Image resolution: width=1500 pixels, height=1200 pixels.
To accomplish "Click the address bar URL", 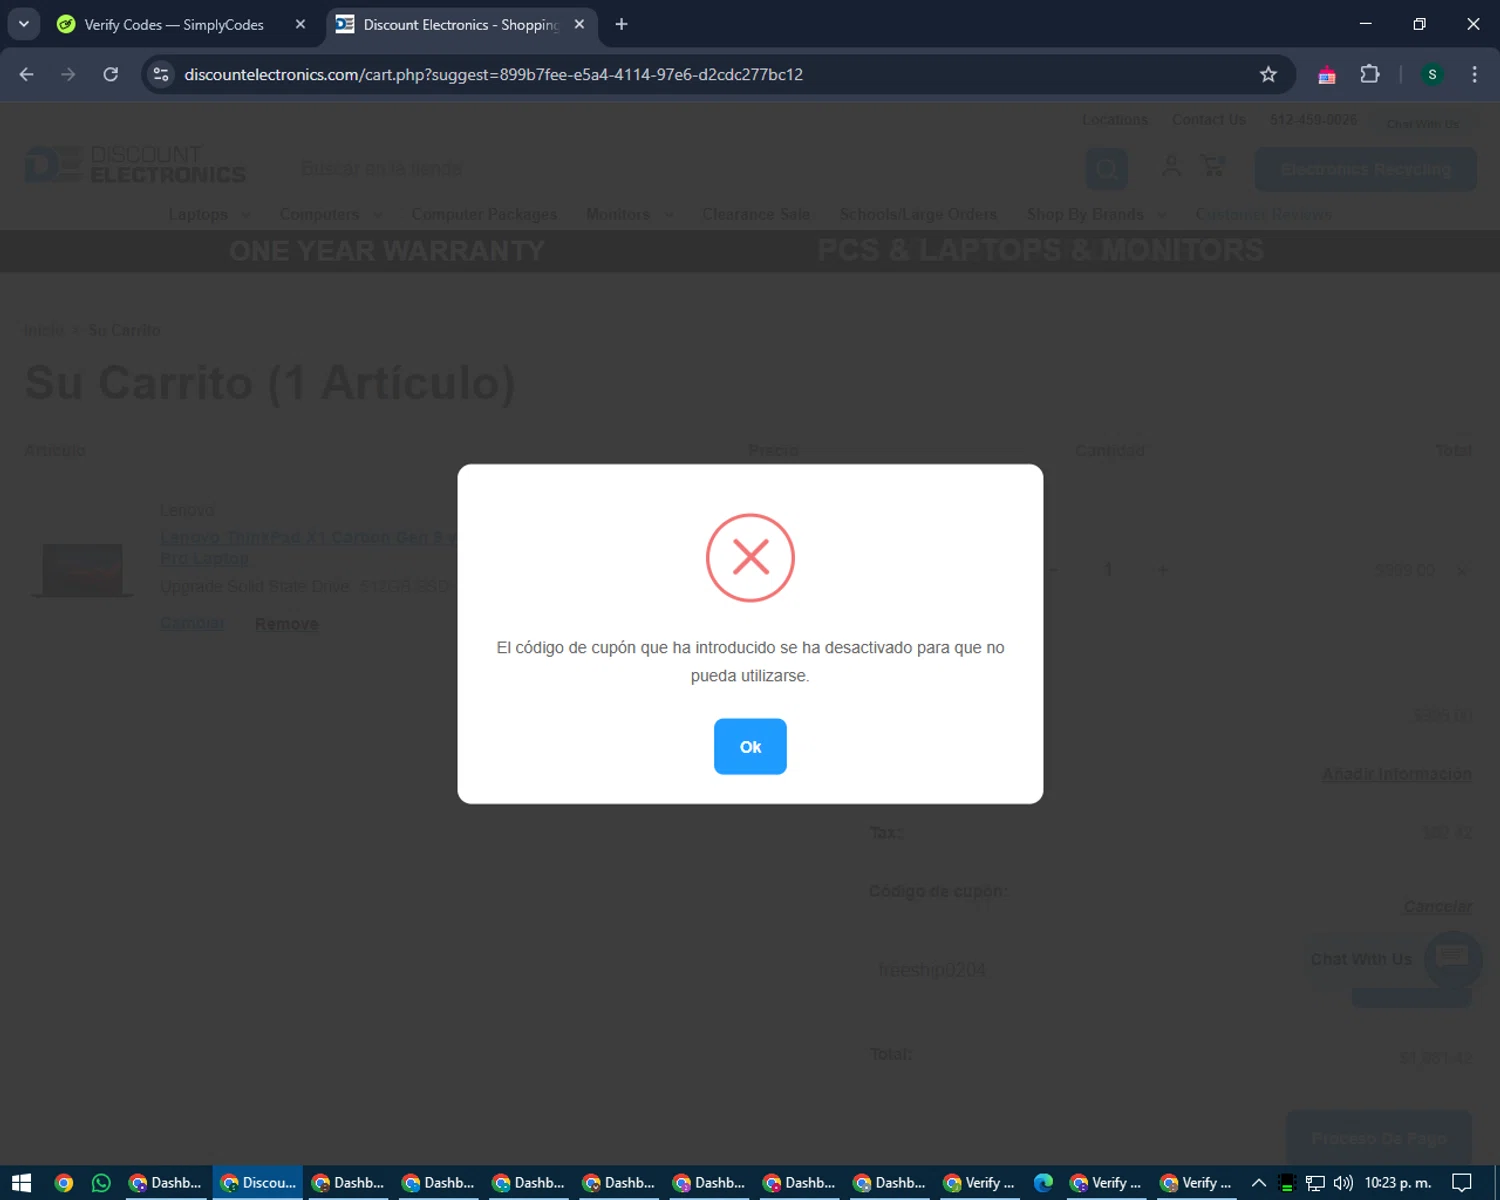I will [493, 74].
